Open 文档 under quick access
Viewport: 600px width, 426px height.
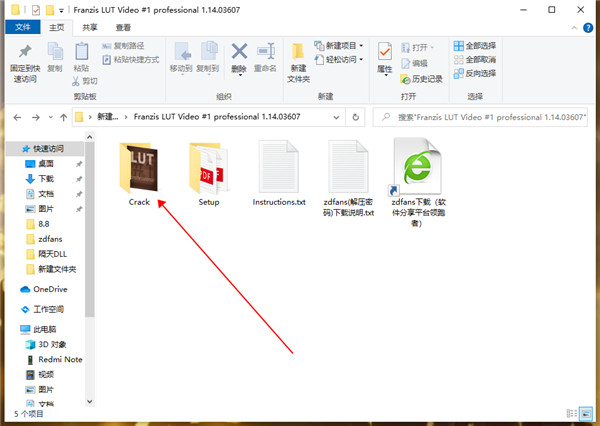(x=45, y=194)
